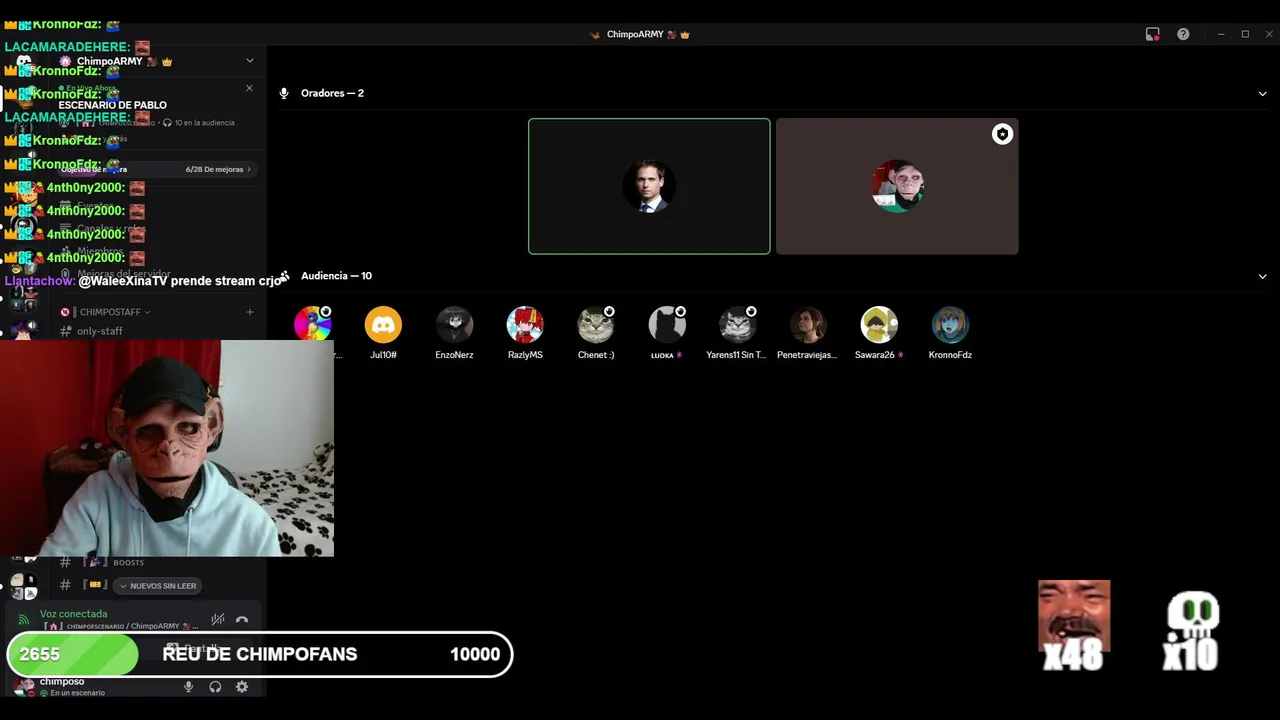
Task: Add channel to CHIMPOSTAFF with plus icon
Action: coord(250,312)
